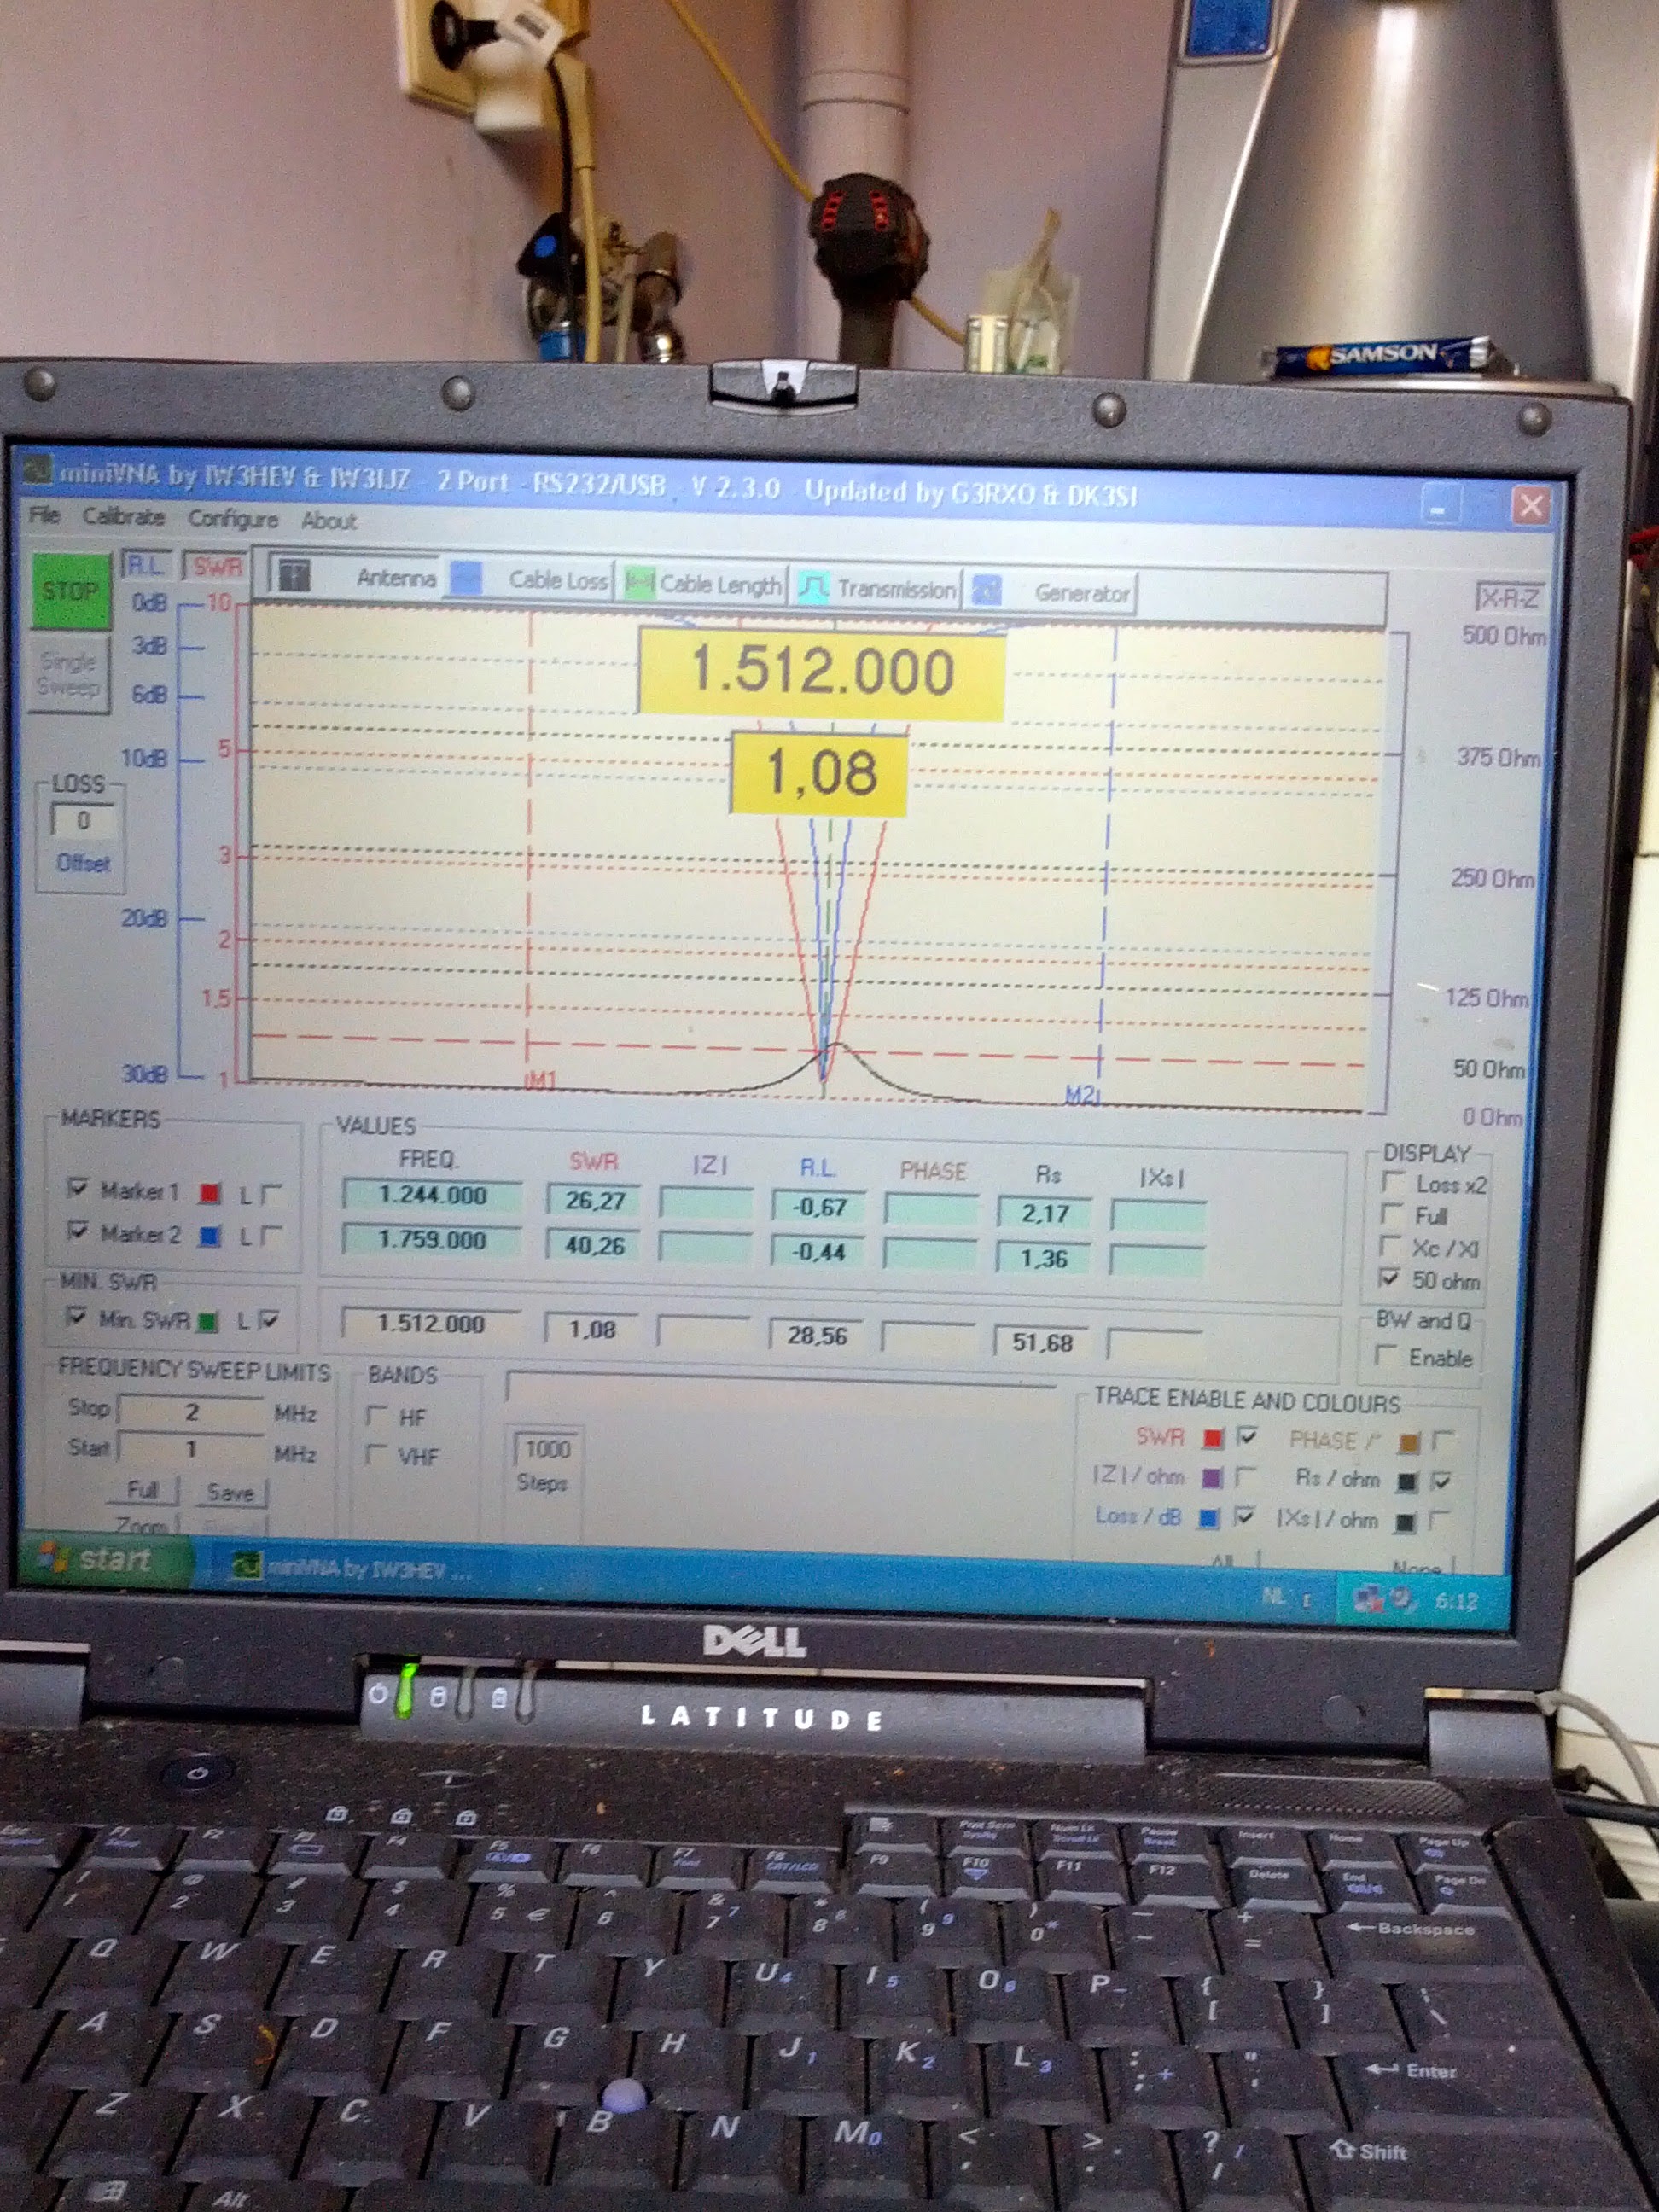Click the red SWR trace colour swatch
The image size is (1659, 2212).
[1213, 1438]
